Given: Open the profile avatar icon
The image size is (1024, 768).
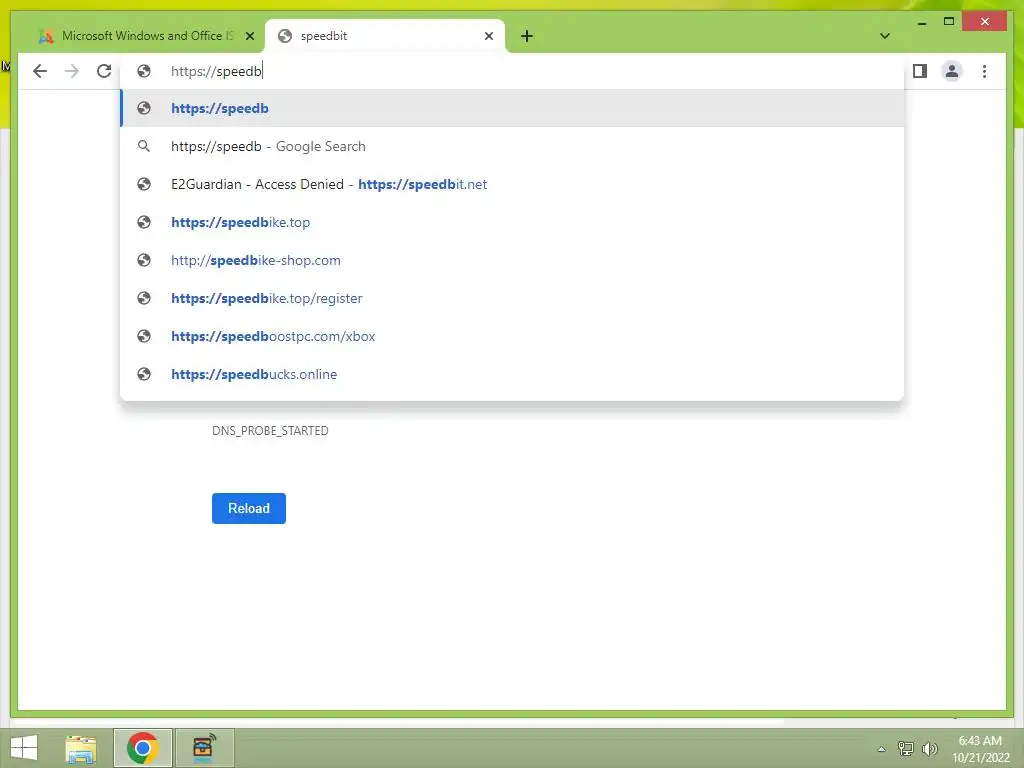Looking at the screenshot, I should pos(952,71).
